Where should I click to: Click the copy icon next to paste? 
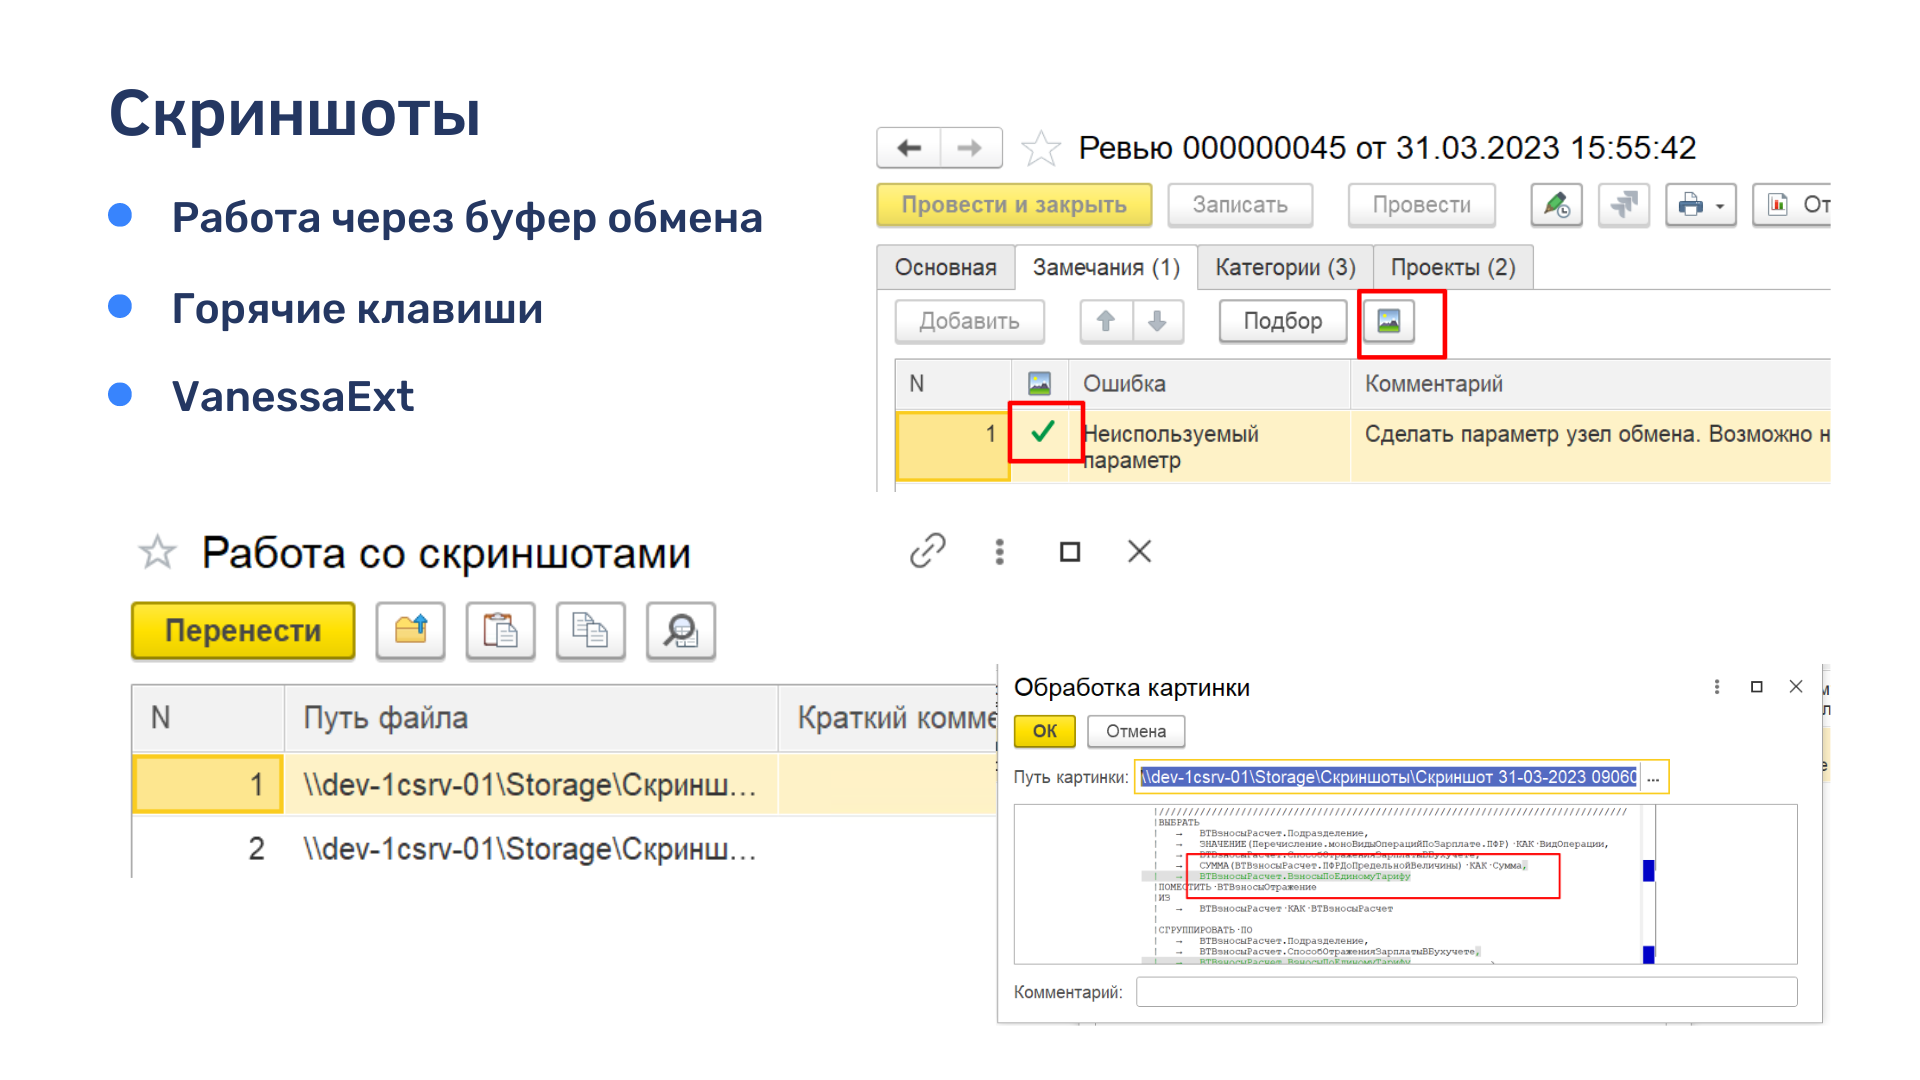click(x=590, y=630)
